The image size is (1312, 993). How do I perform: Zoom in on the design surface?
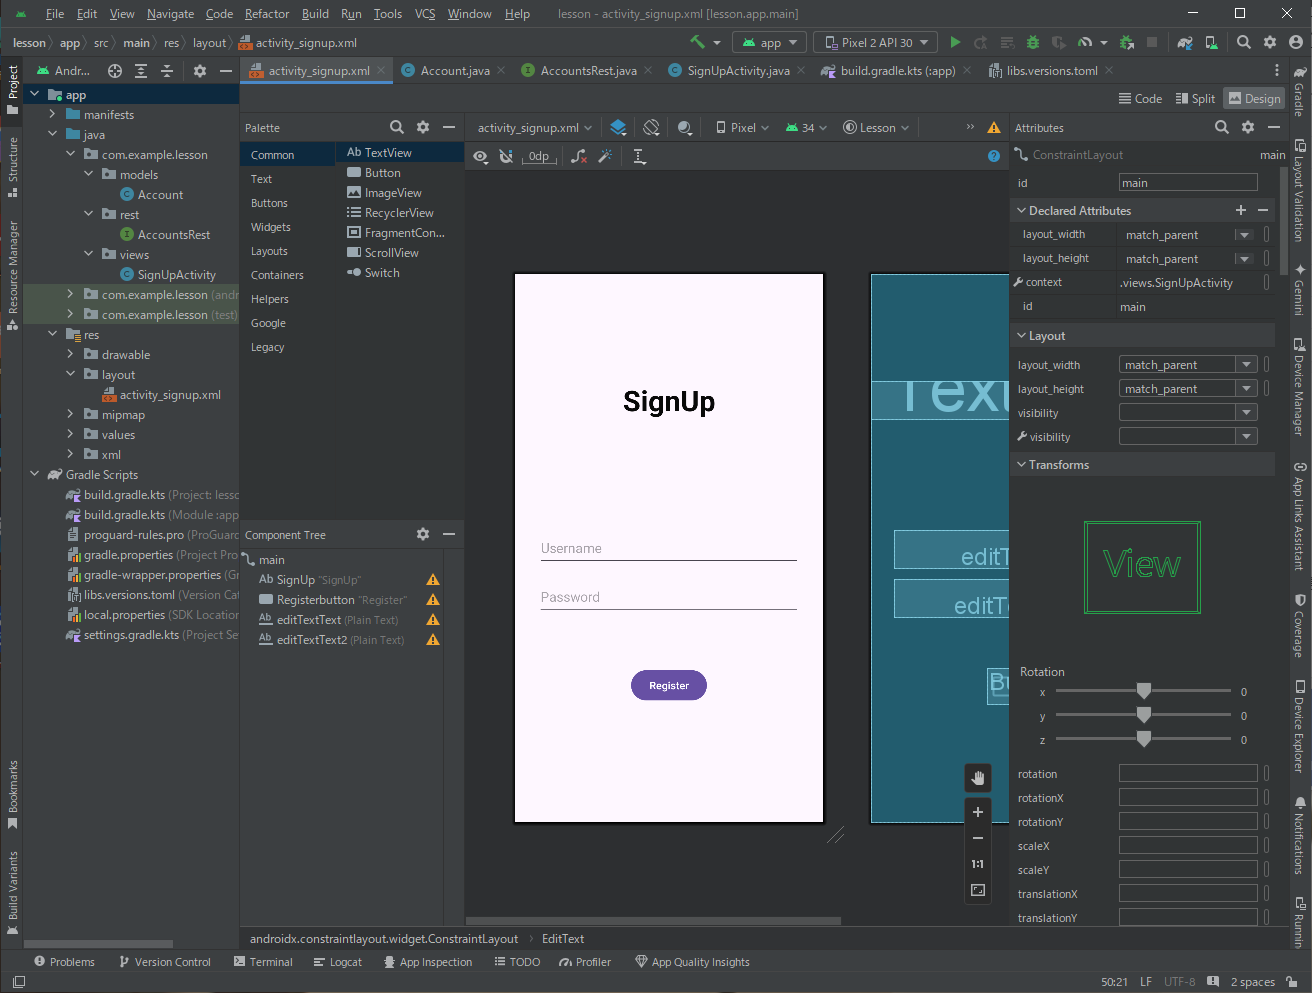(978, 812)
